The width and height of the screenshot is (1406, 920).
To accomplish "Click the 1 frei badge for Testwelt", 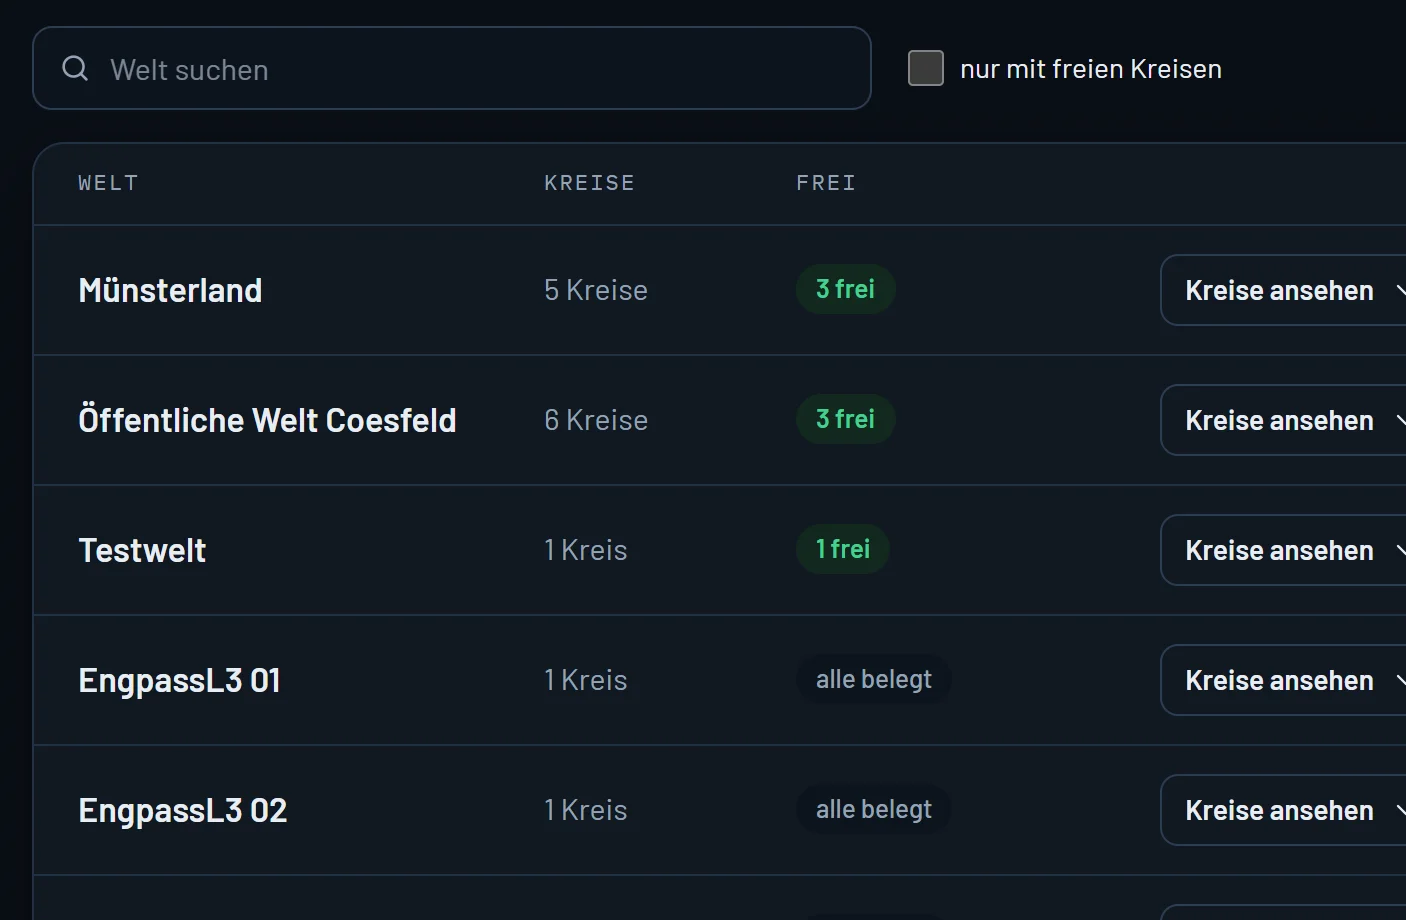I will coord(843,549).
